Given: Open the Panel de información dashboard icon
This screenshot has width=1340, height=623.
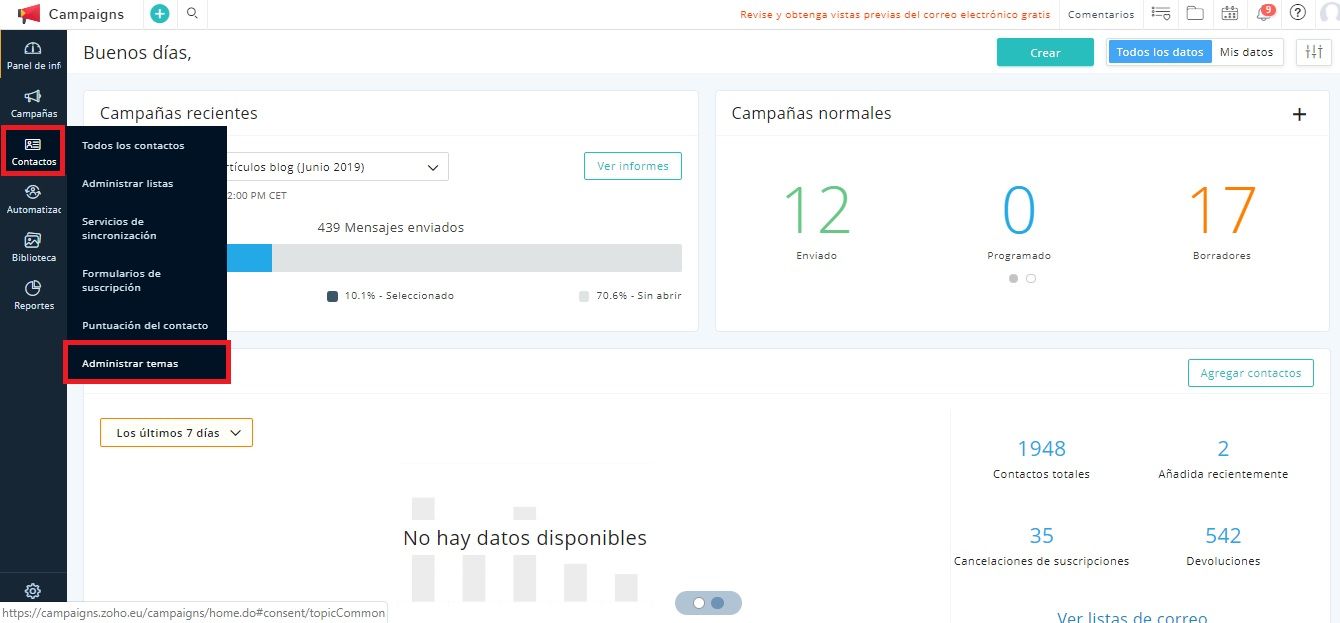Looking at the screenshot, I should point(33,55).
